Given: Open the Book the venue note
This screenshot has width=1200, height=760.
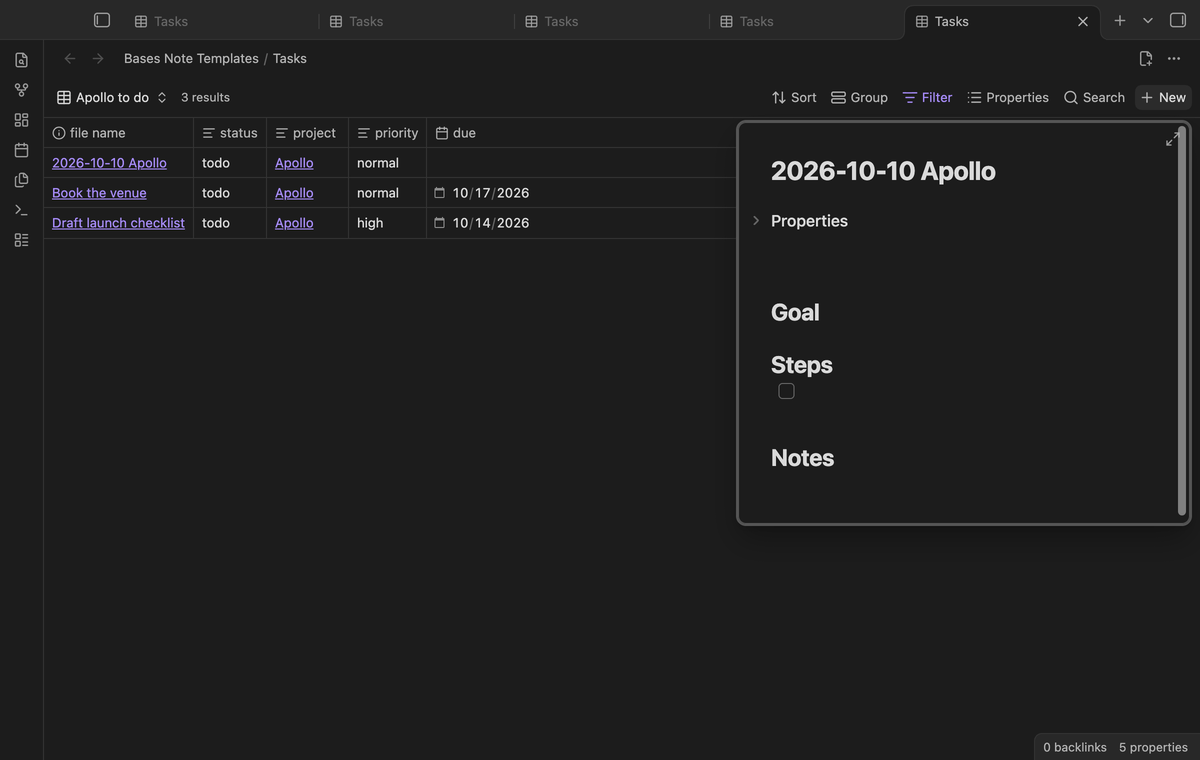Looking at the screenshot, I should 99,193.
